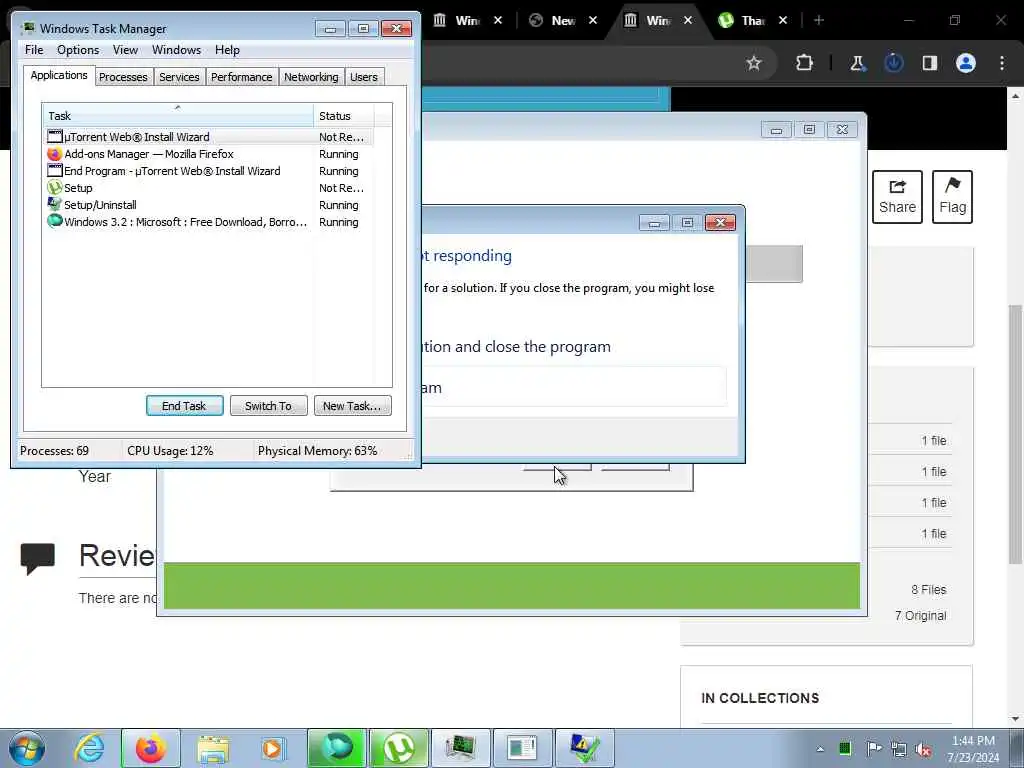Close the 'Tha' µTorrent Chrome tab

[782, 20]
